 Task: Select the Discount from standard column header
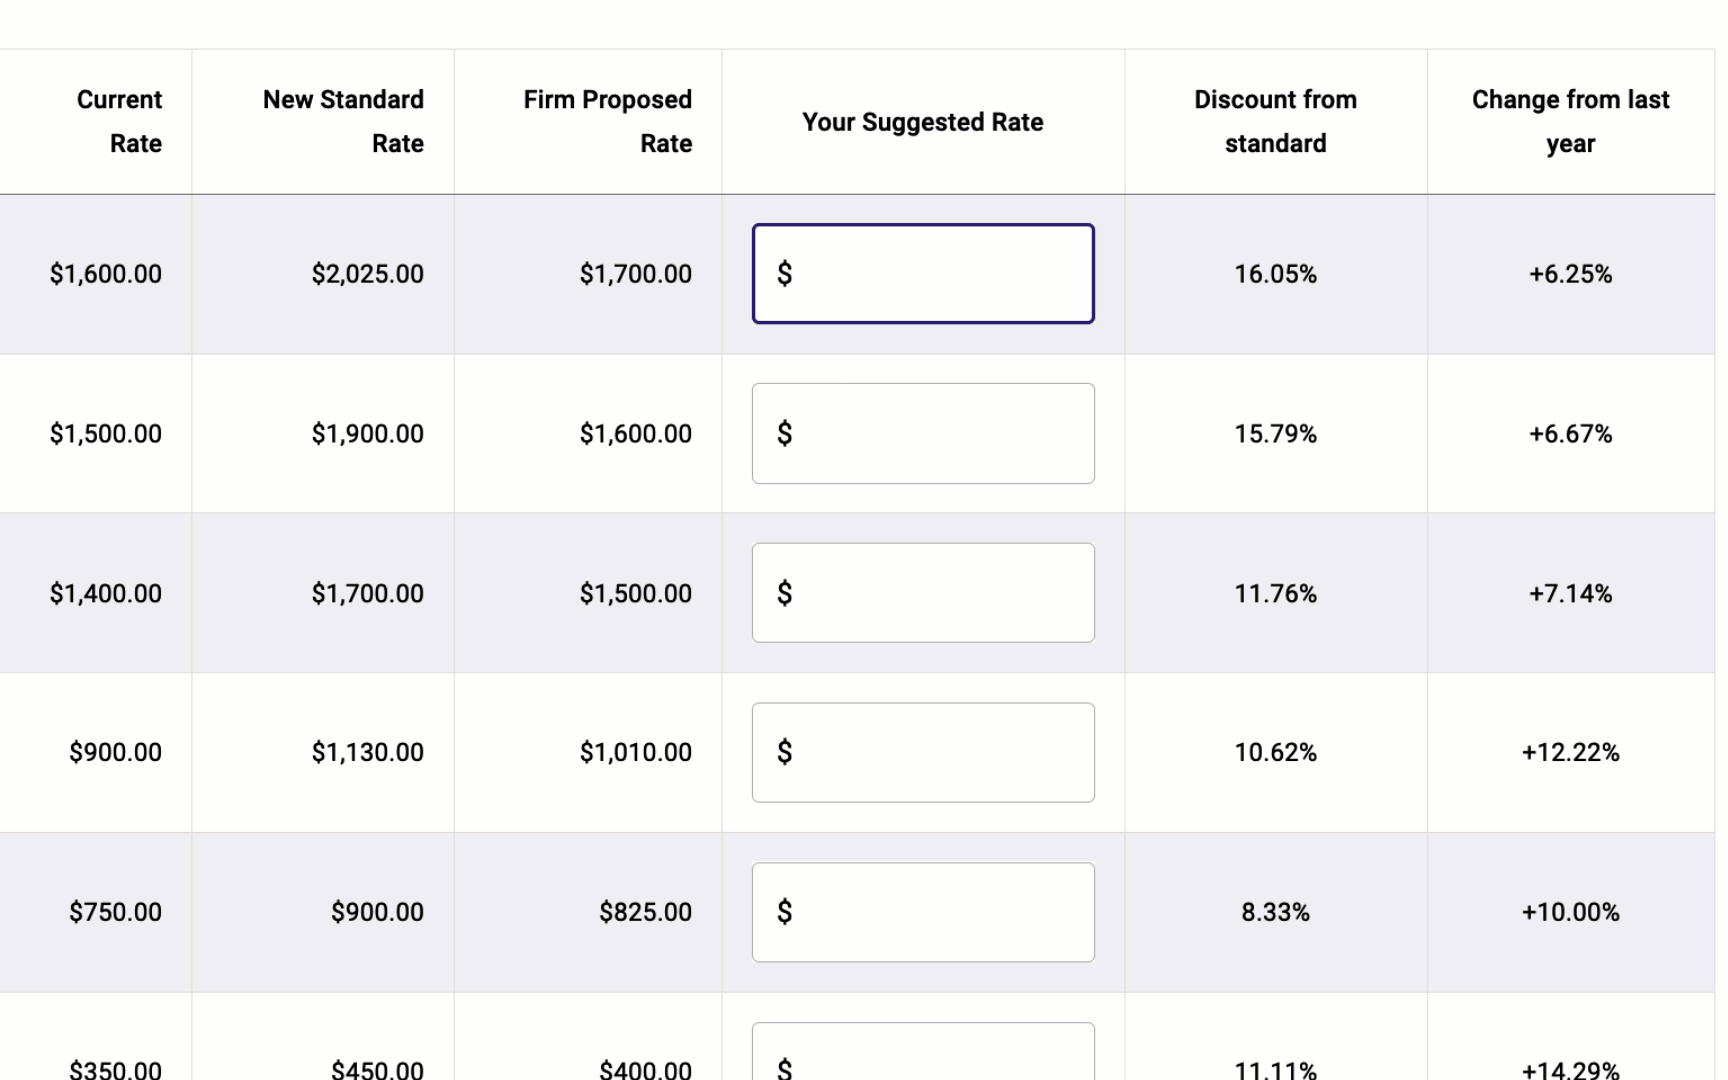coord(1275,121)
